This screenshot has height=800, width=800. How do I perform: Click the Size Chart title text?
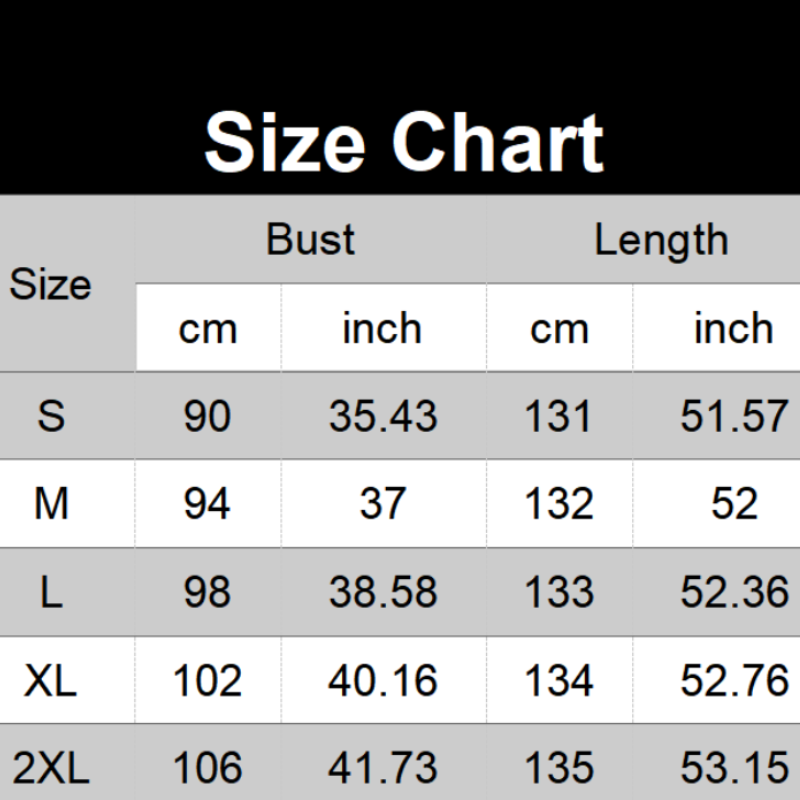coord(404,142)
